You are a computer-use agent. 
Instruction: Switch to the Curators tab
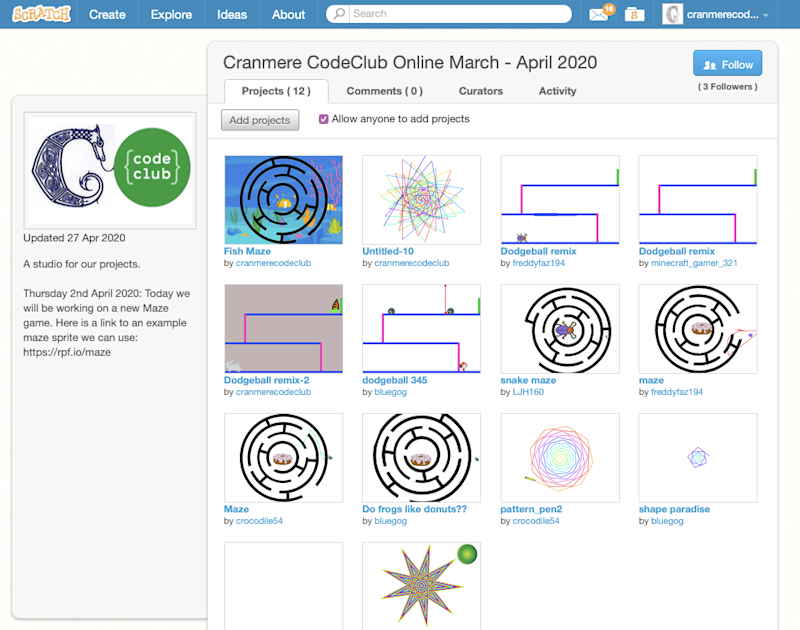pyautogui.click(x=481, y=91)
